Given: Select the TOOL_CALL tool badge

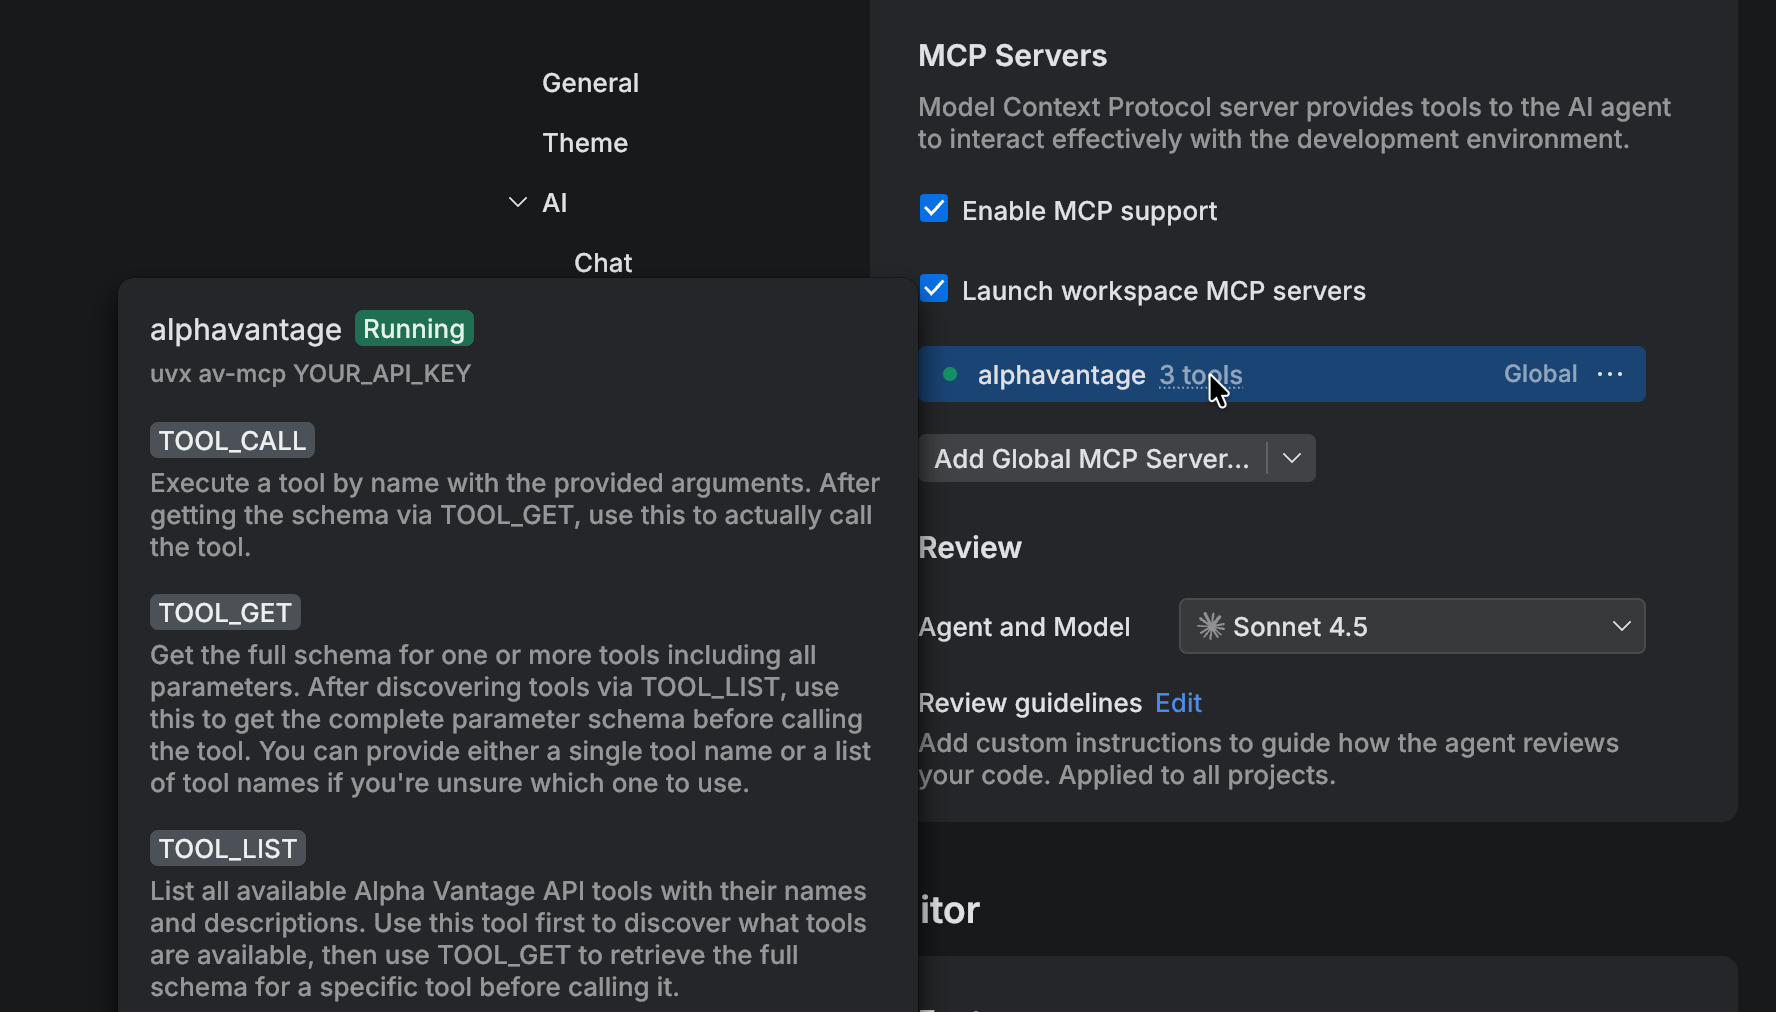Looking at the screenshot, I should pos(231,440).
